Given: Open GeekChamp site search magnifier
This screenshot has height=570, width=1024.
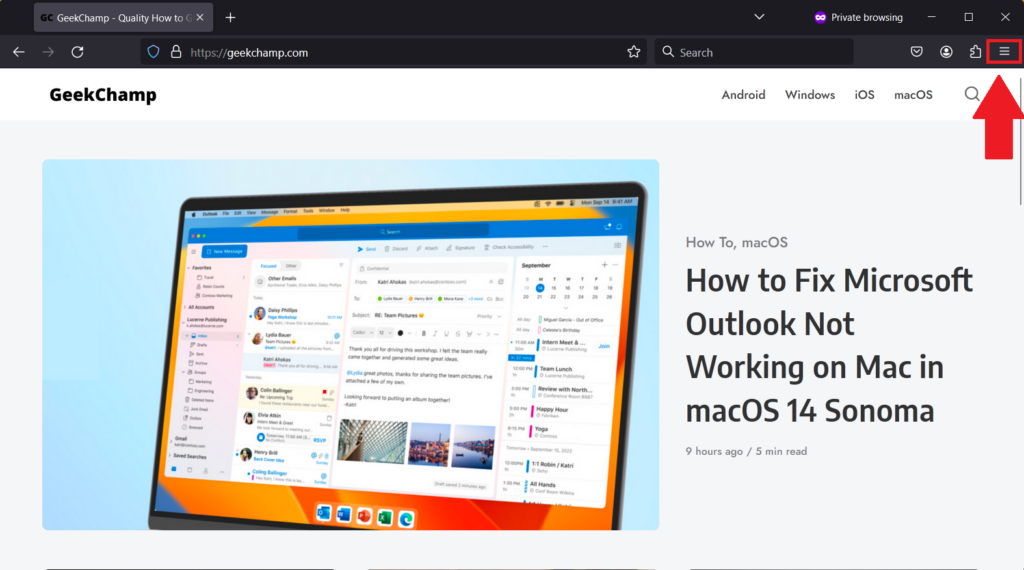Looking at the screenshot, I should pyautogui.click(x=972, y=94).
